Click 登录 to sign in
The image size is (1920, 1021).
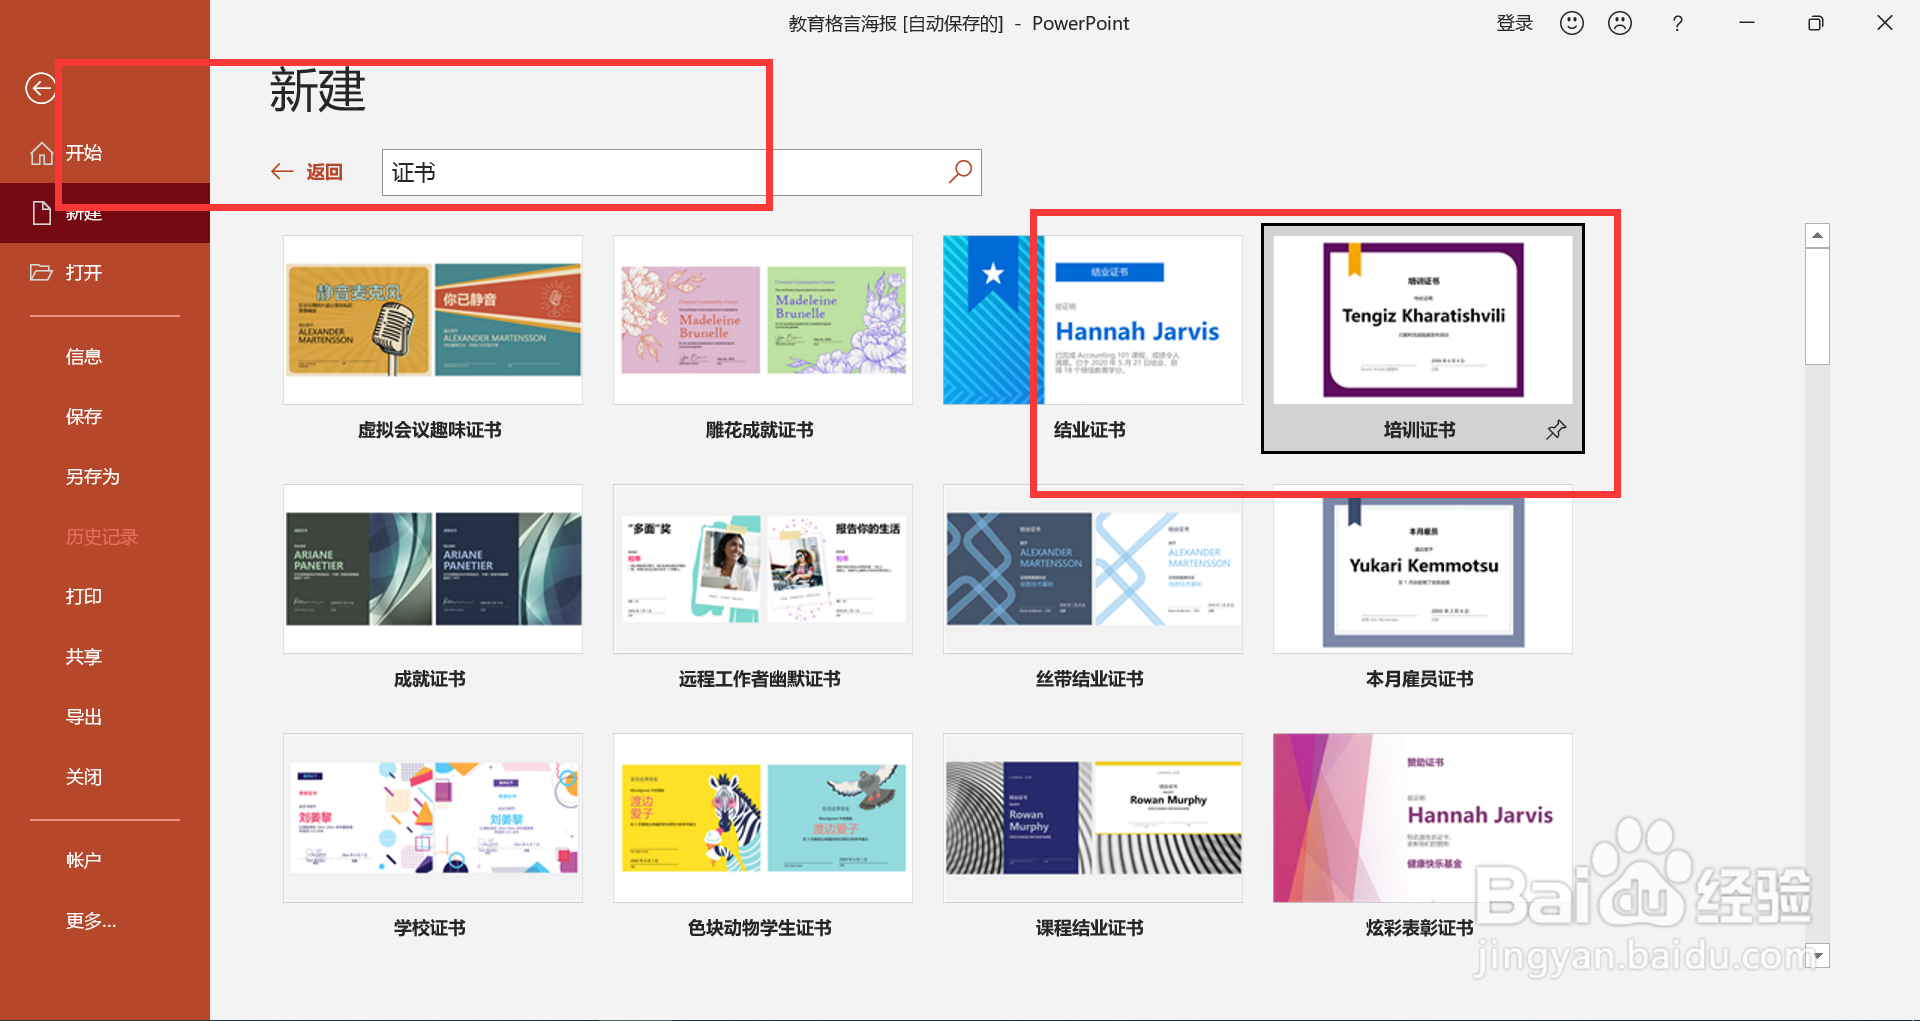click(1515, 23)
